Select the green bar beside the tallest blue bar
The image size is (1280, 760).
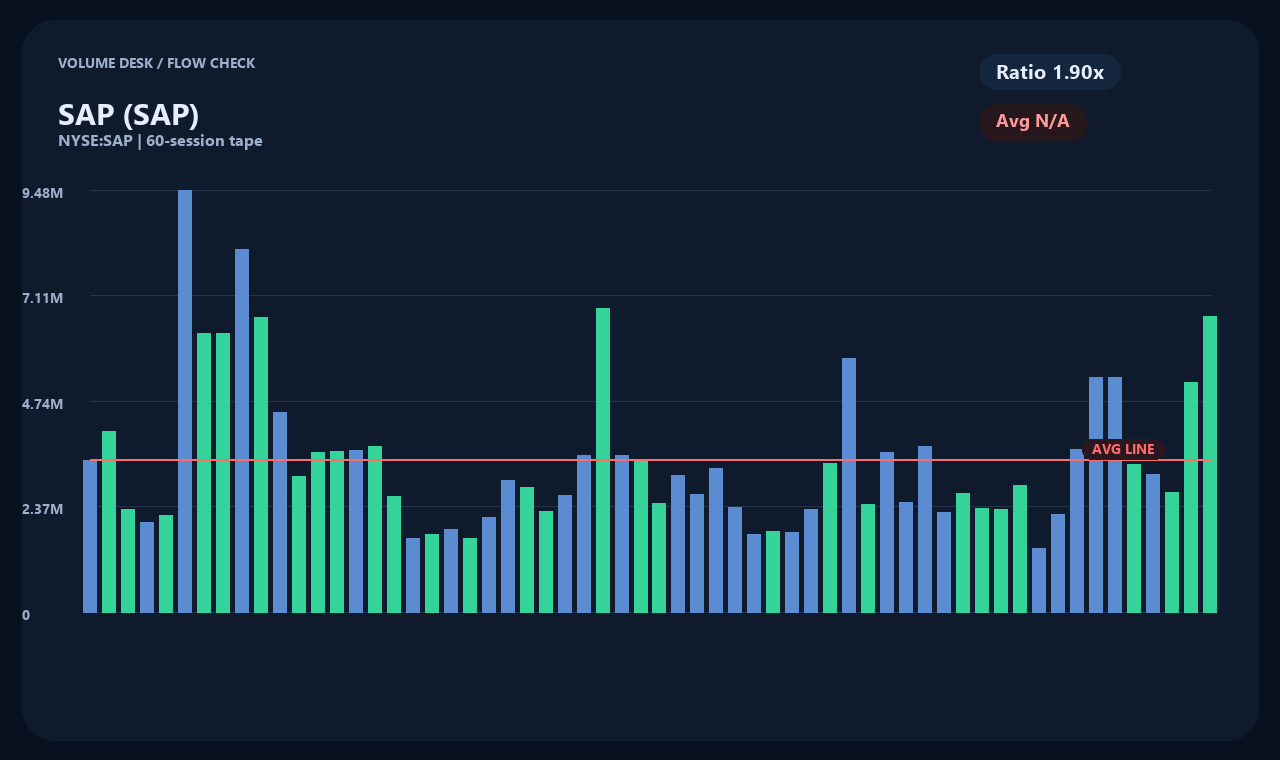(x=204, y=470)
